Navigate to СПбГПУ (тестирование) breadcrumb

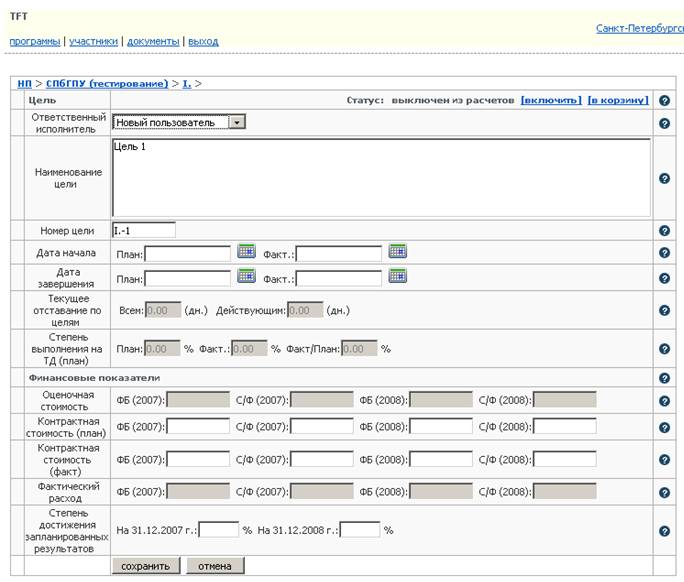[107, 83]
